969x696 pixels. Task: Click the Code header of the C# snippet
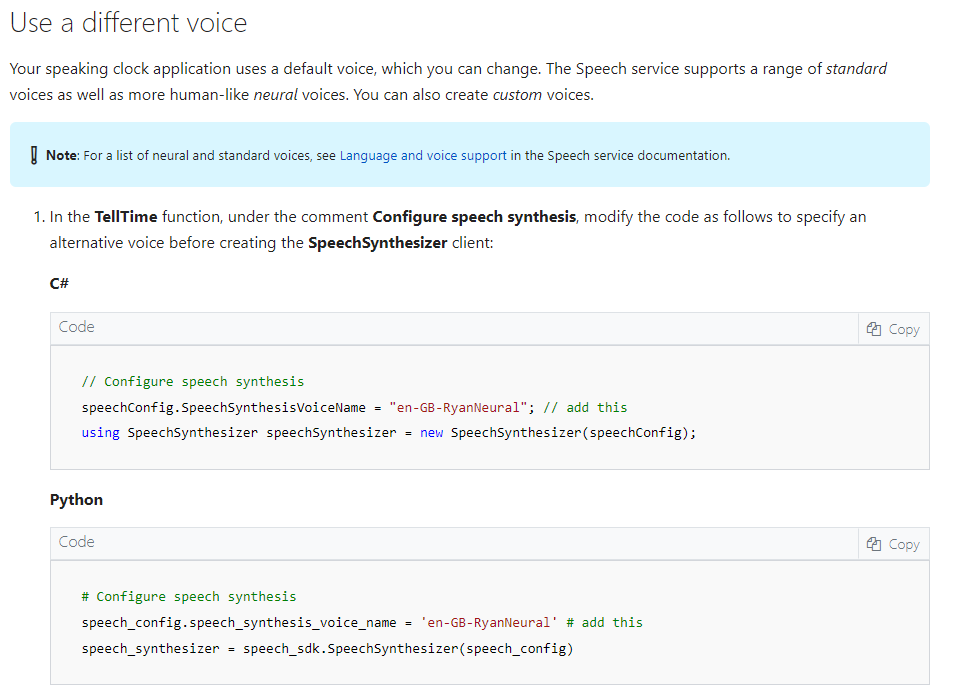coord(76,327)
